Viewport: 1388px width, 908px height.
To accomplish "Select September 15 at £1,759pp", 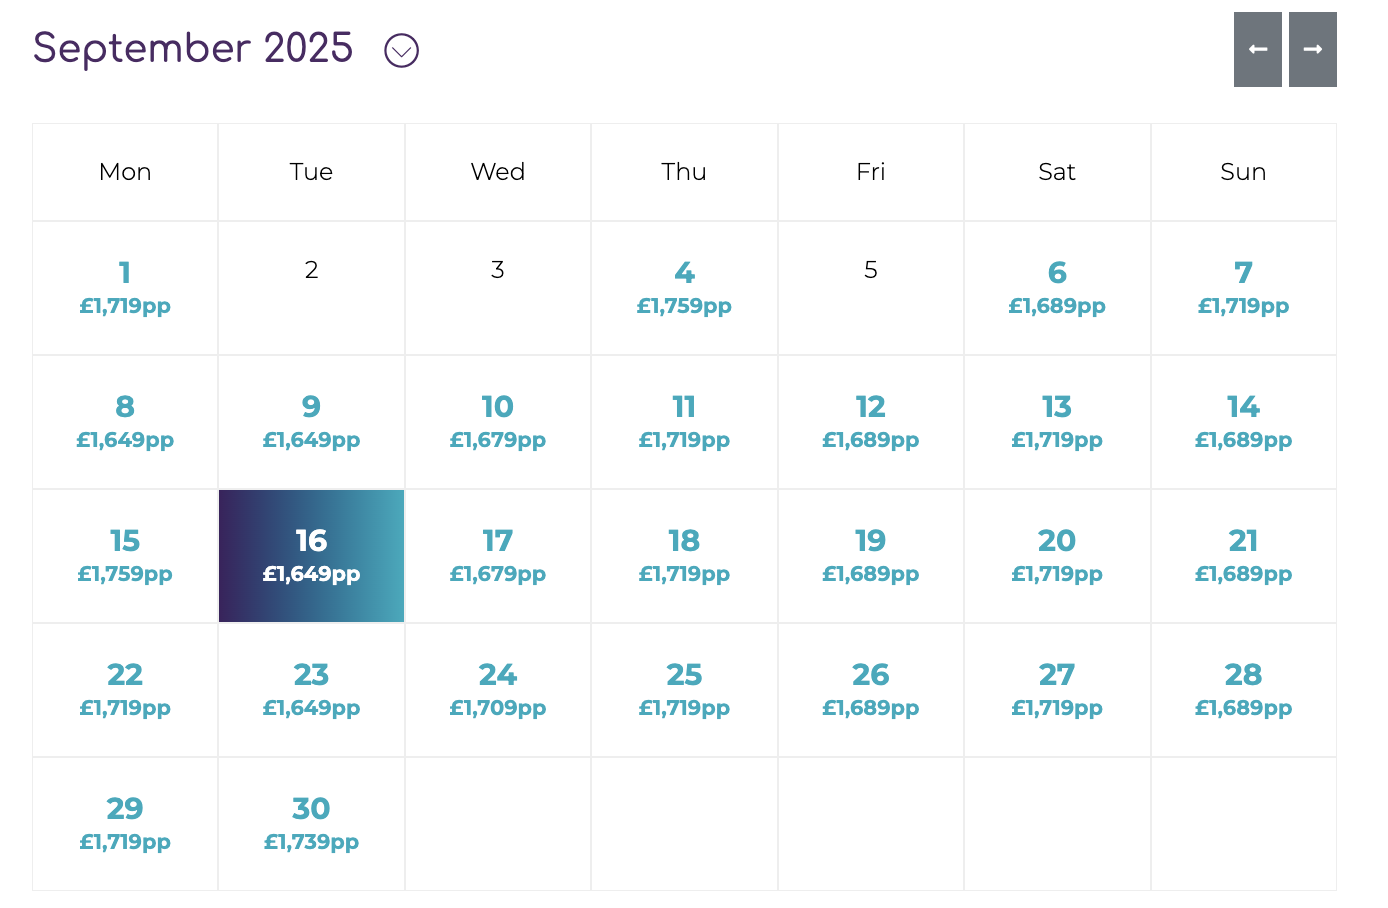I will (x=125, y=556).
